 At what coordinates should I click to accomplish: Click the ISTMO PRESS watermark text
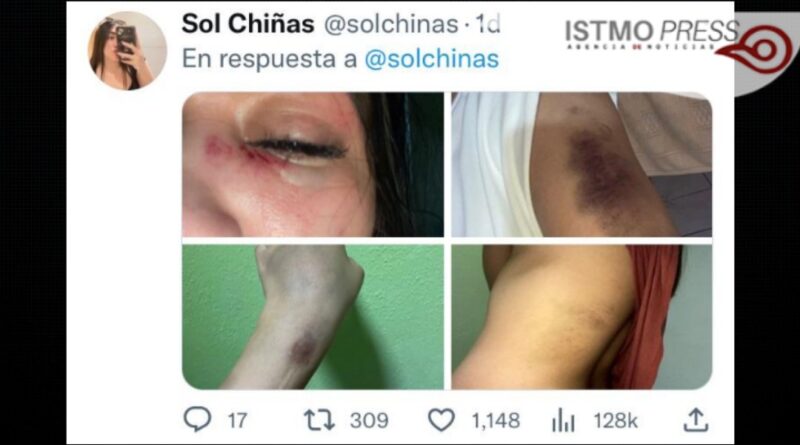point(652,32)
